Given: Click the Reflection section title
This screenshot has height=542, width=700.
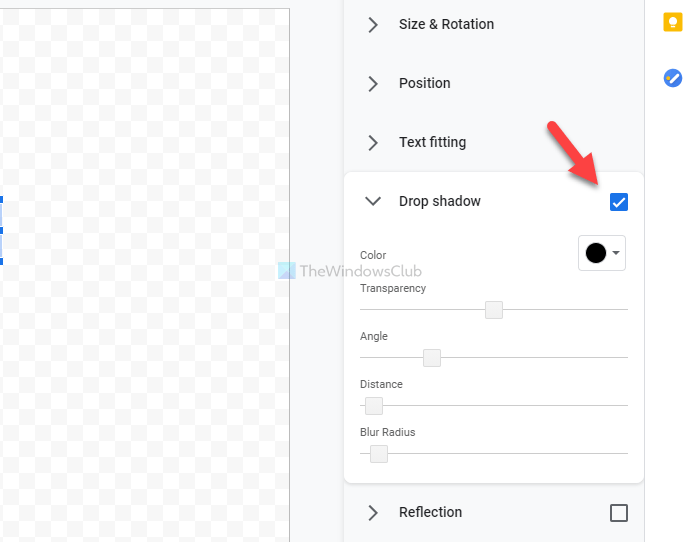Looking at the screenshot, I should point(430,513).
